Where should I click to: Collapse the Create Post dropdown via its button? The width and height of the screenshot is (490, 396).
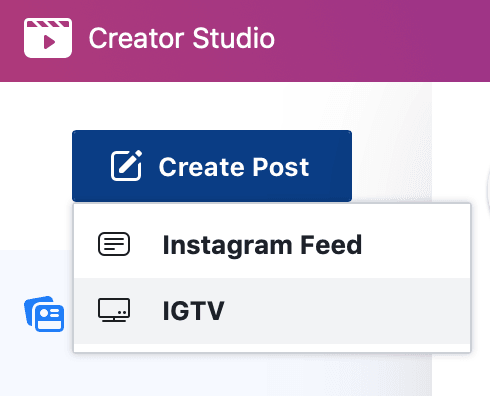click(212, 166)
